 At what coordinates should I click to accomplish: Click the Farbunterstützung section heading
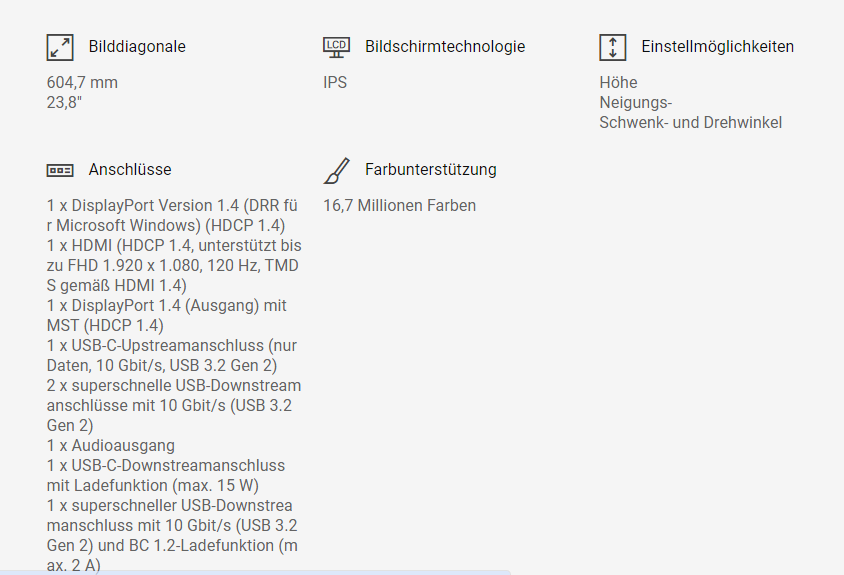pos(431,170)
